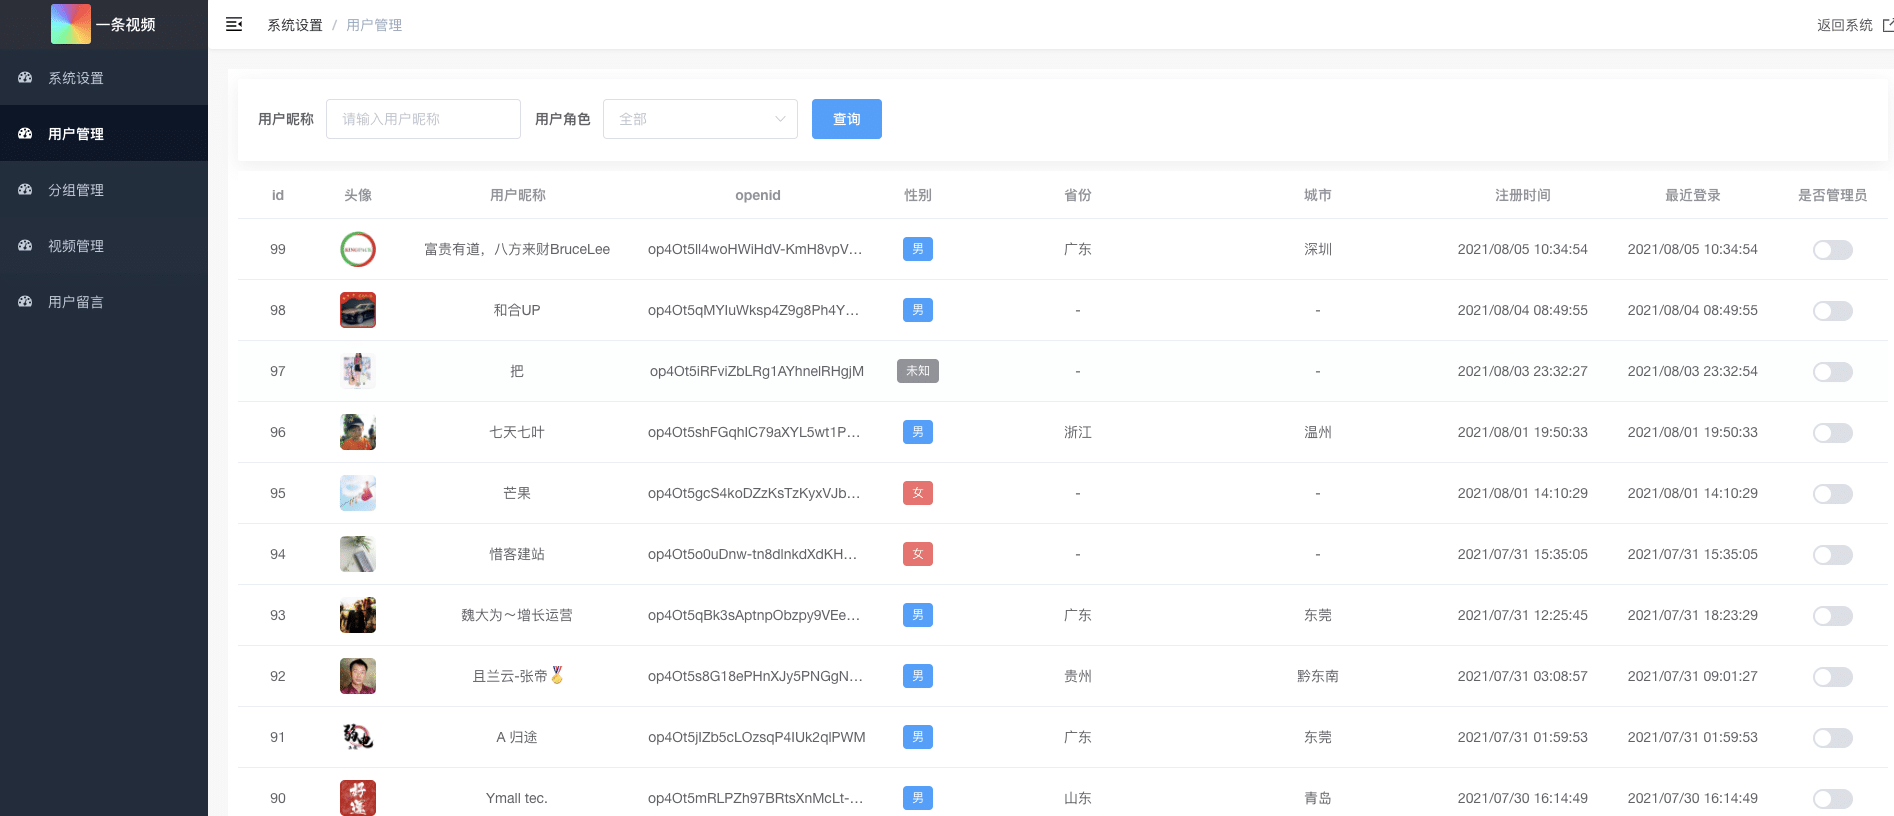Click the openid column header
The image size is (1894, 816).
pos(758,195)
